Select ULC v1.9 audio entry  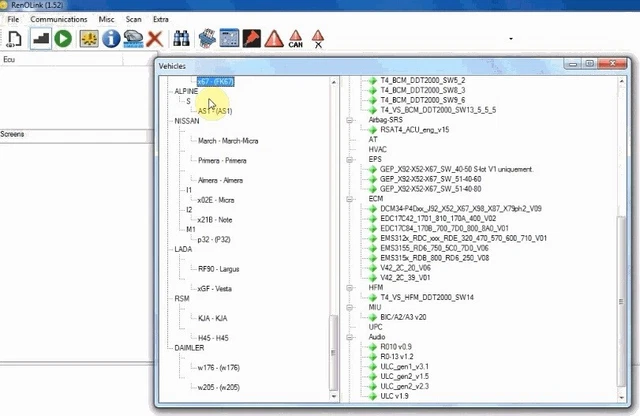tap(394, 396)
